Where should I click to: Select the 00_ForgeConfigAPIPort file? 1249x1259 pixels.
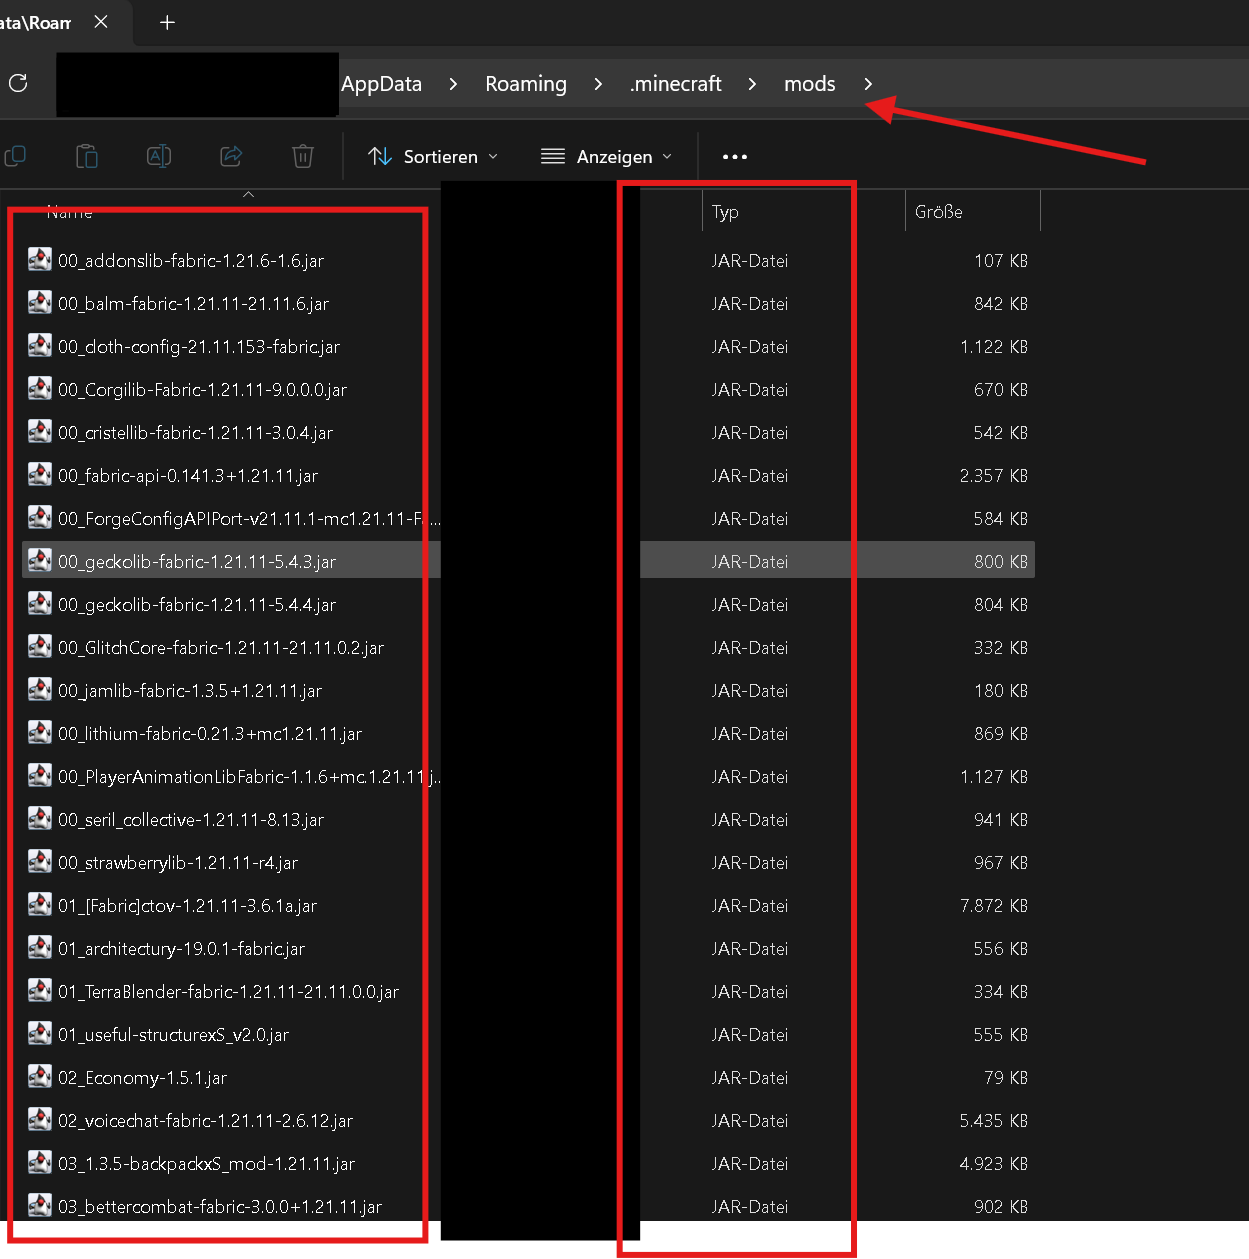point(249,519)
